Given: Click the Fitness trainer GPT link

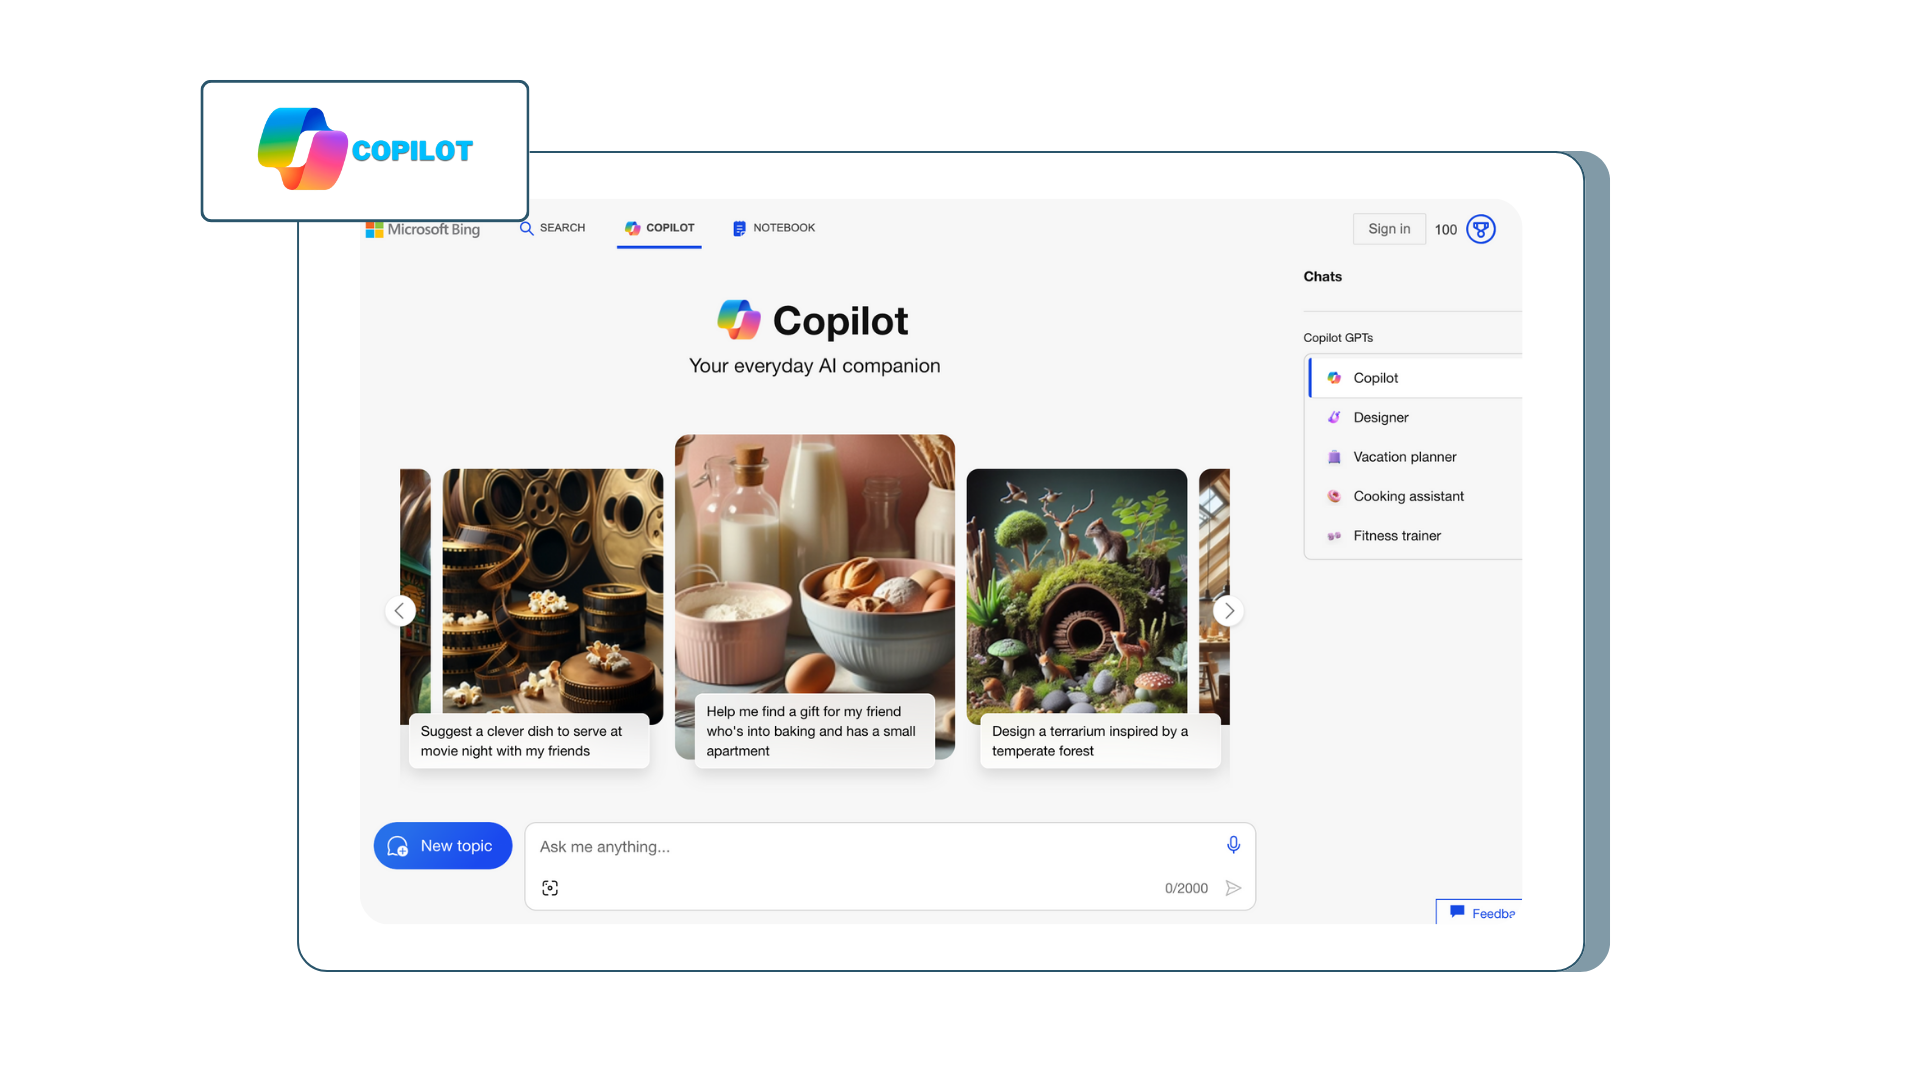Looking at the screenshot, I should (x=1398, y=535).
